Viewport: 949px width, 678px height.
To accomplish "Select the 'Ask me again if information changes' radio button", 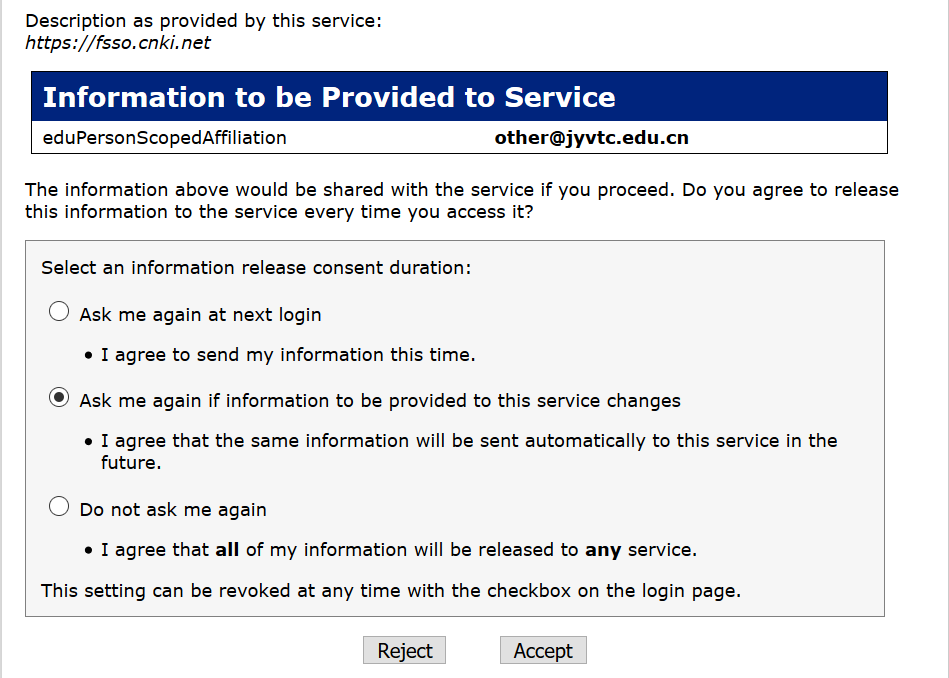I will pos(59,399).
